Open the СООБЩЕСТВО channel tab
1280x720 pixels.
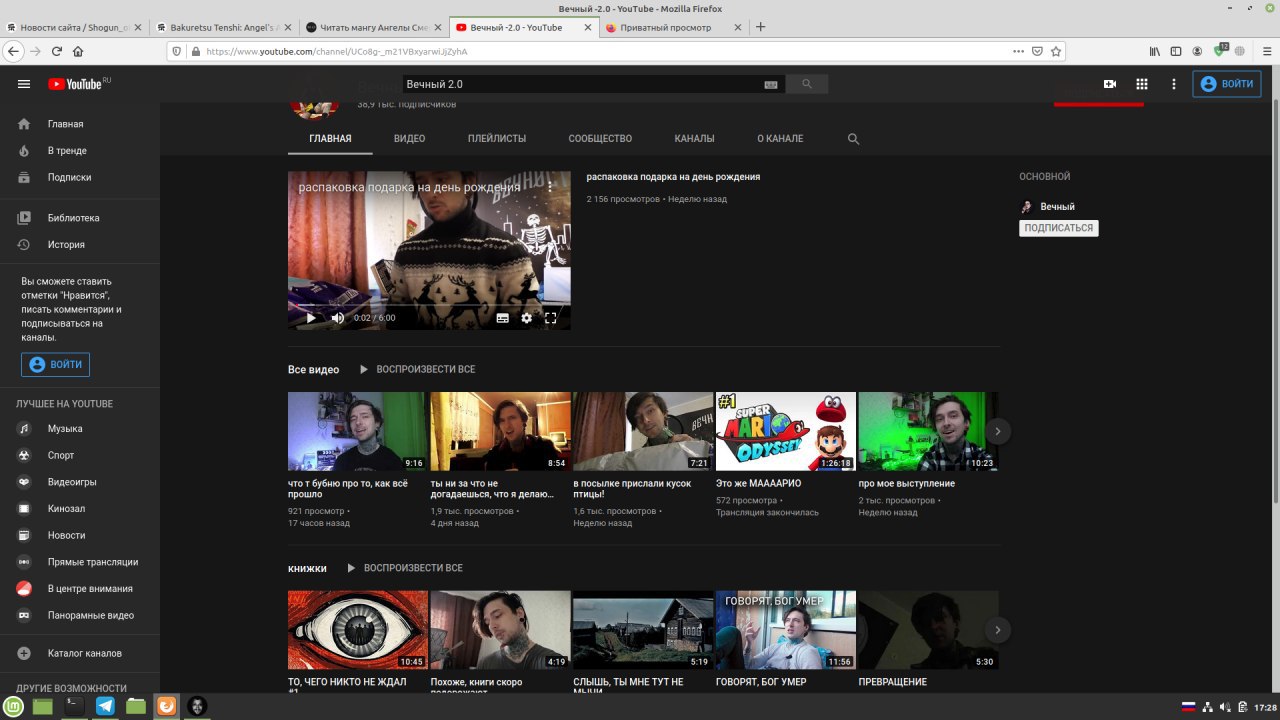600,139
